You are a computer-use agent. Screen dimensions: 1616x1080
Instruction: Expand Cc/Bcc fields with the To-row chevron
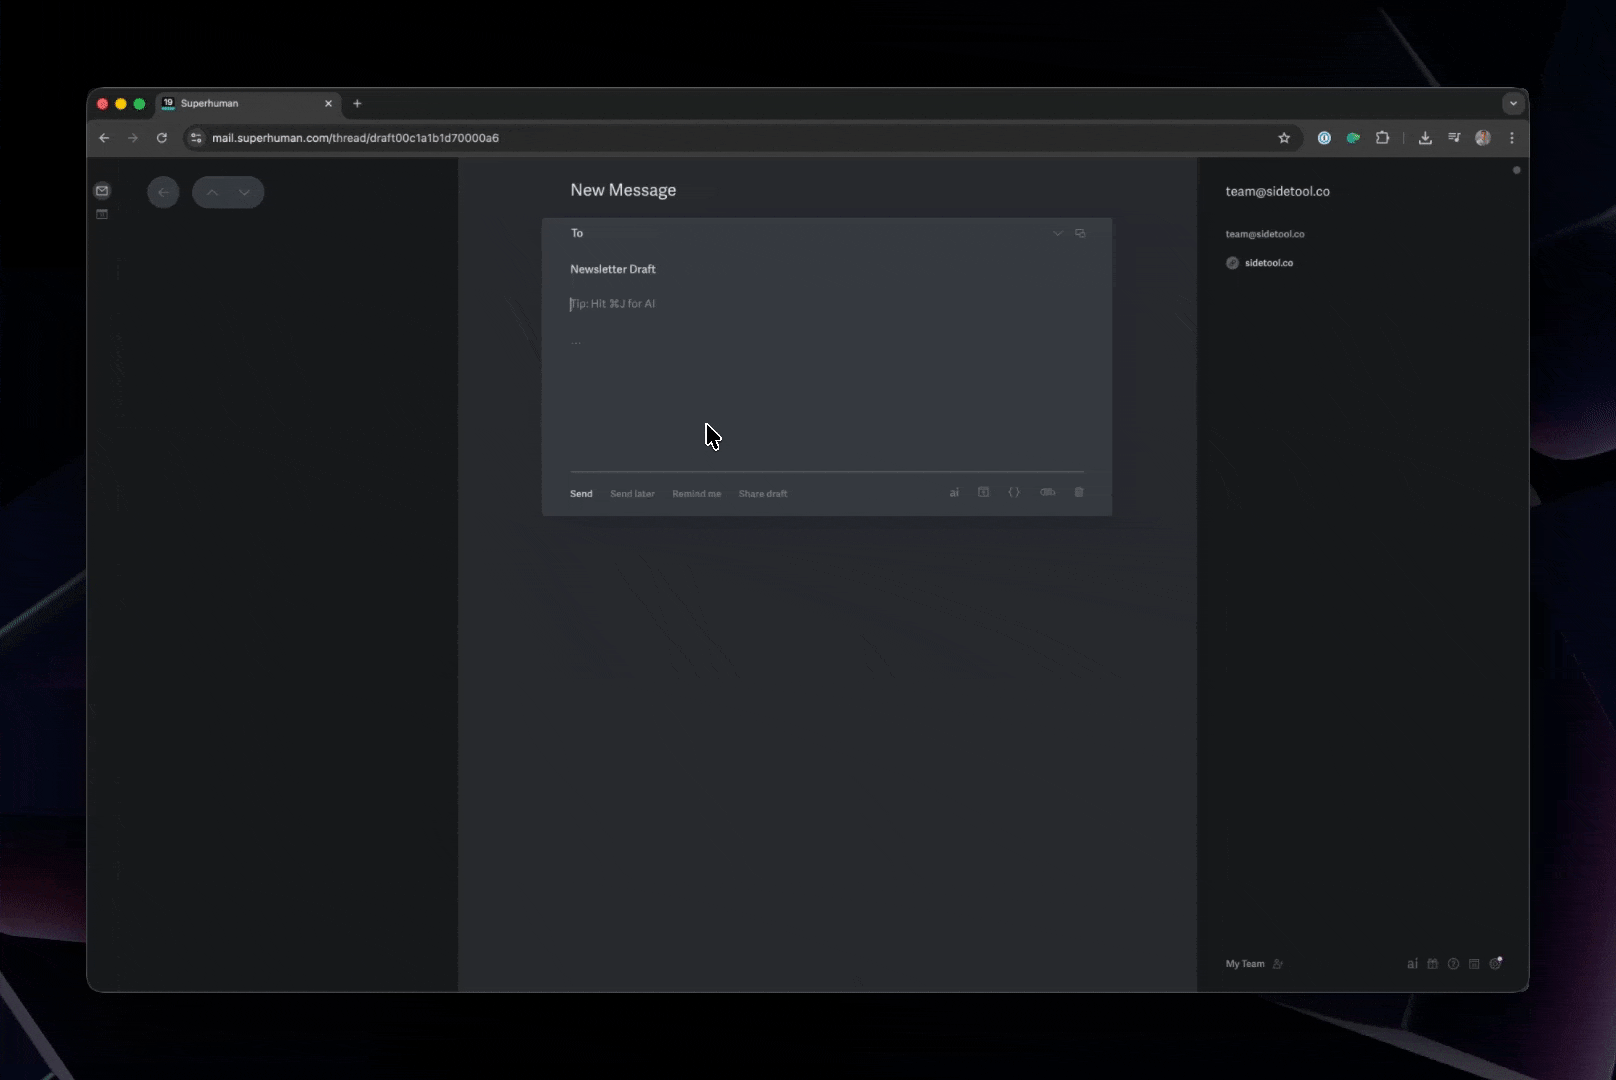point(1057,233)
